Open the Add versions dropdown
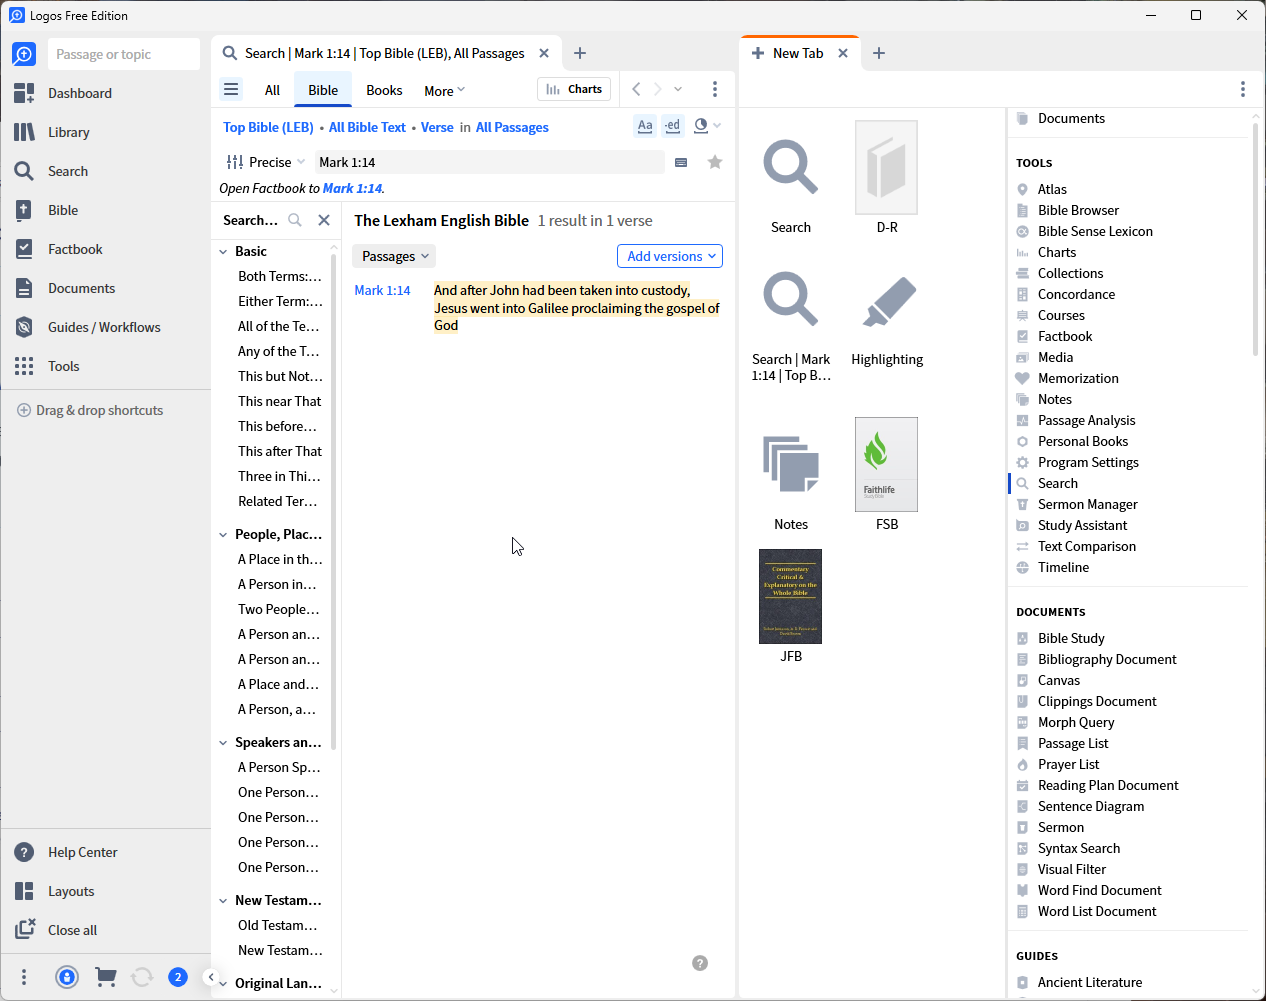This screenshot has width=1266, height=1001. point(670,256)
